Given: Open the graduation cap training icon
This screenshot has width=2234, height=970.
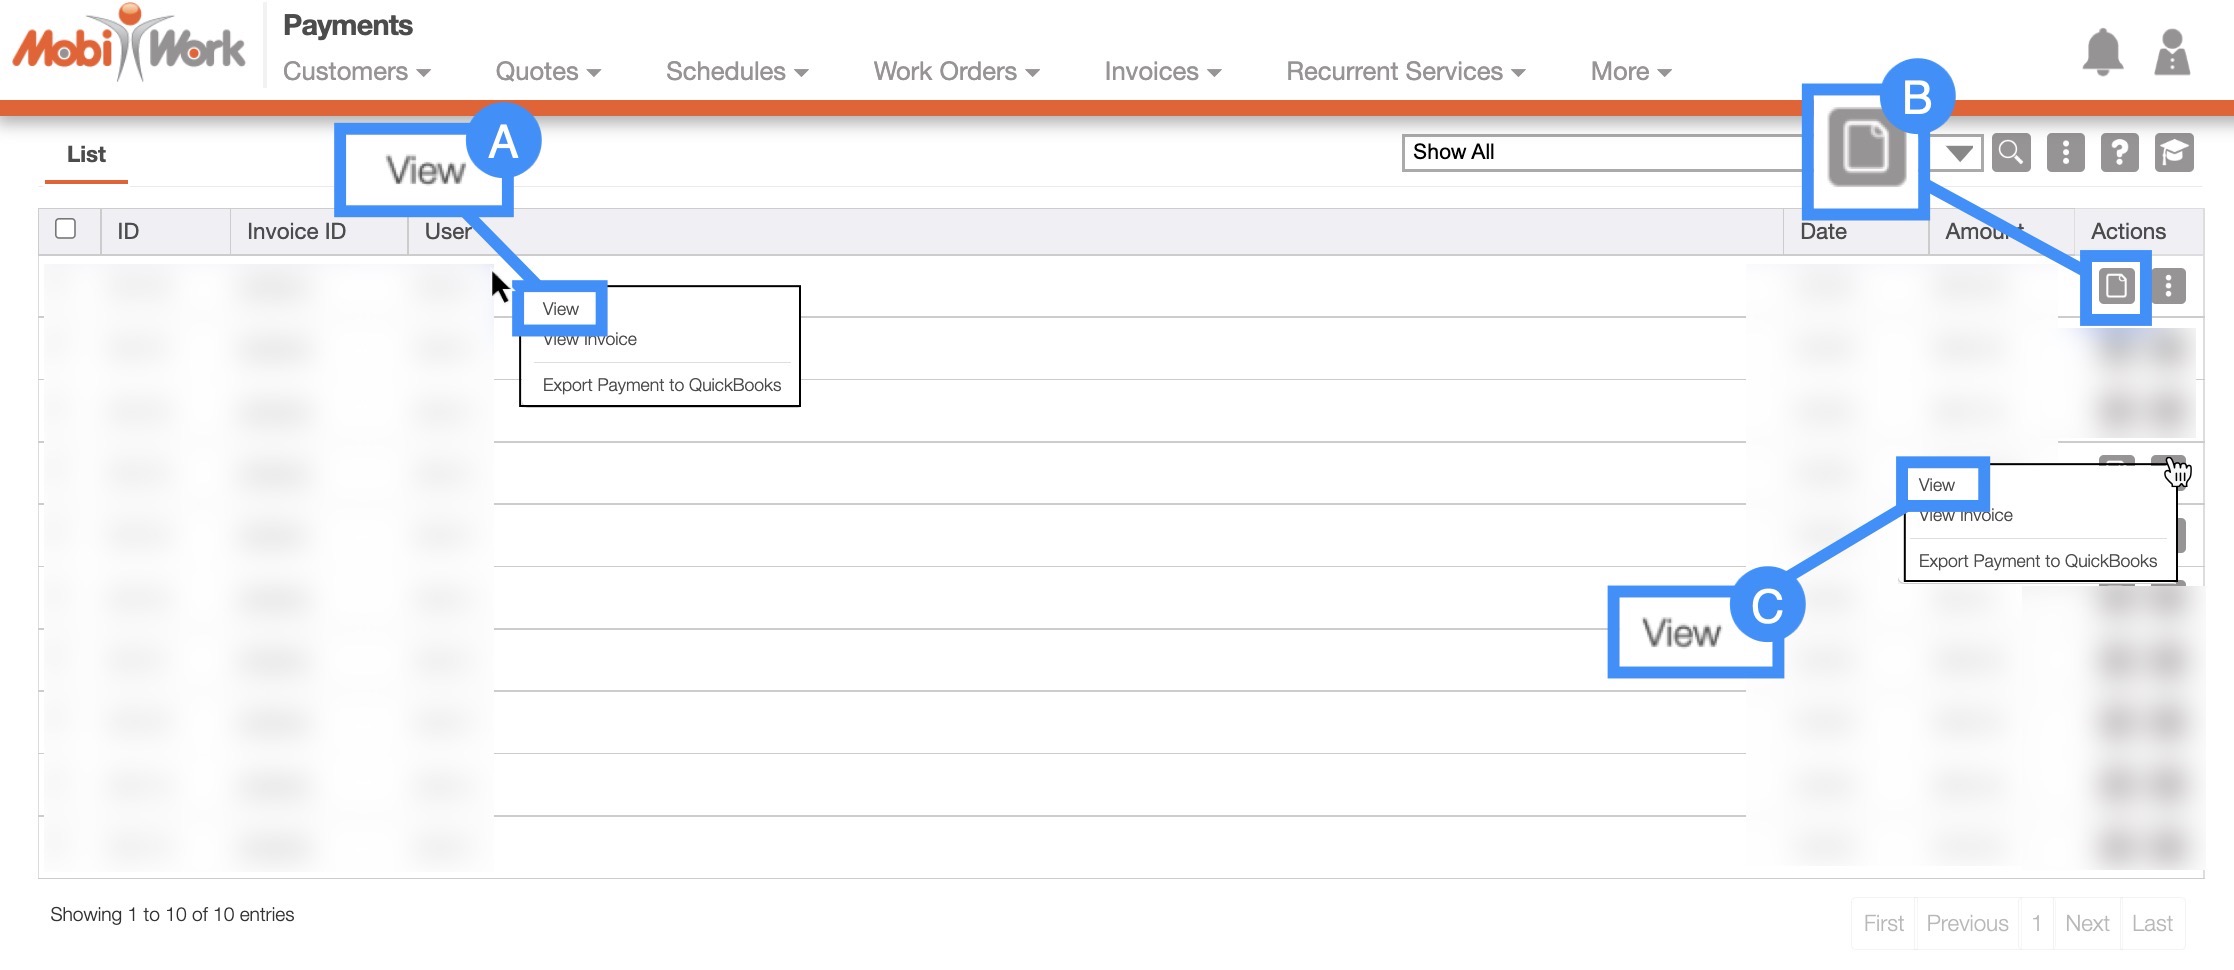Looking at the screenshot, I should pyautogui.click(x=2173, y=153).
